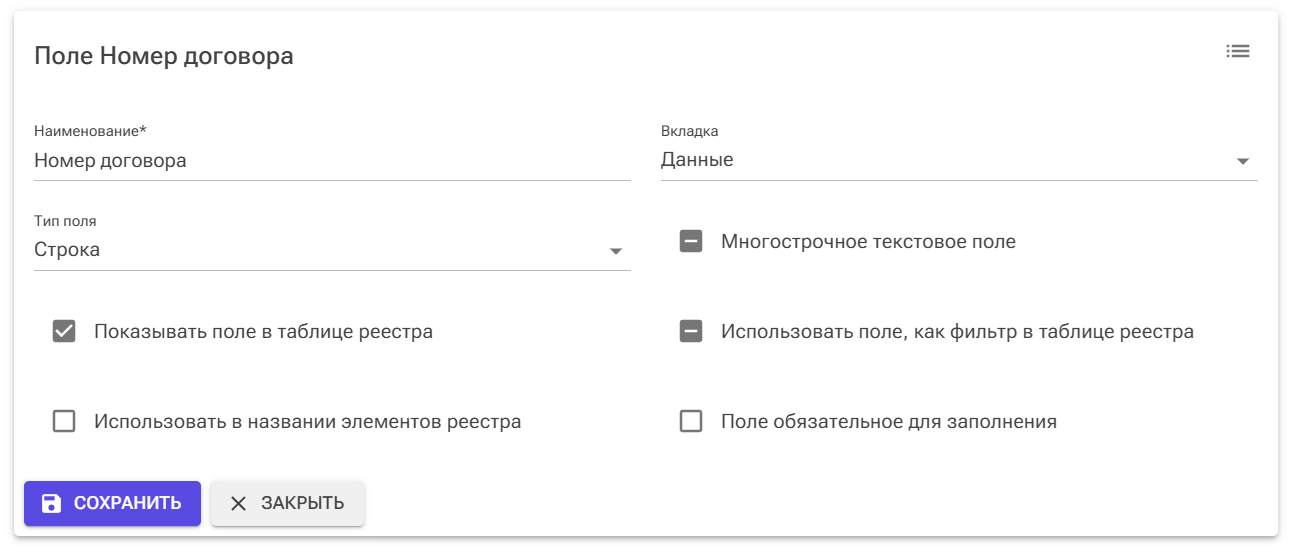Expand the Вкладка dropdown arrow

click(x=1243, y=161)
